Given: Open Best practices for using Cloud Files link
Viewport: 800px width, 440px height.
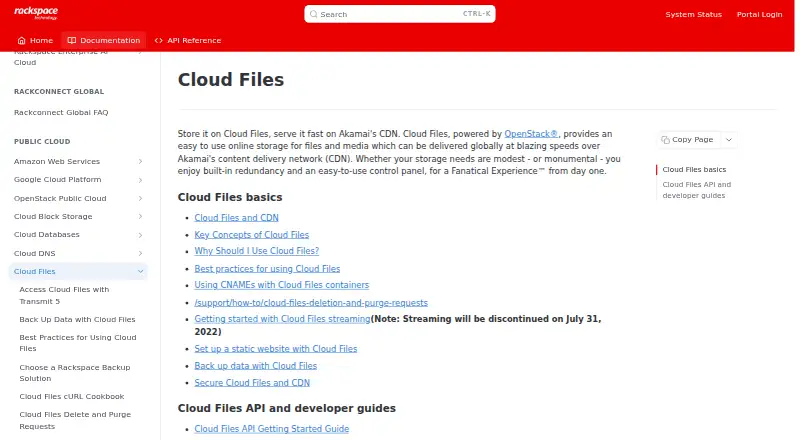Looking at the screenshot, I should pyautogui.click(x=267, y=268).
